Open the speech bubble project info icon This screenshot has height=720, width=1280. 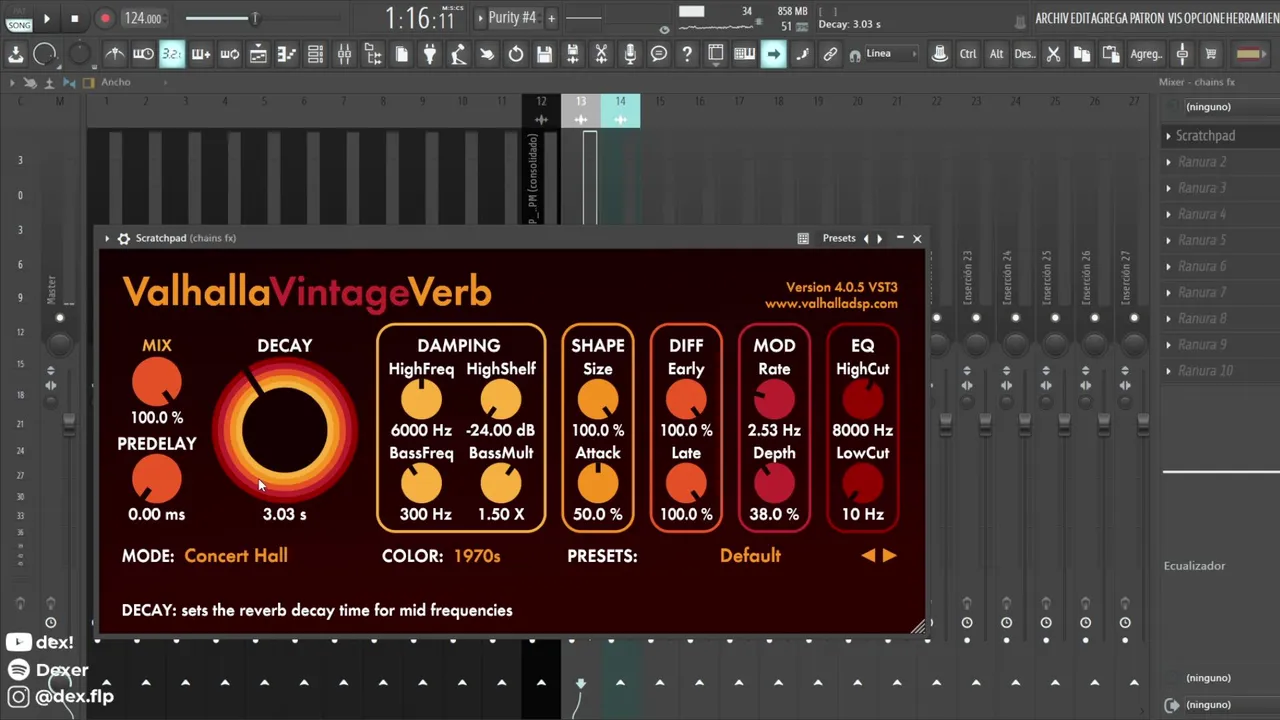[x=659, y=54]
